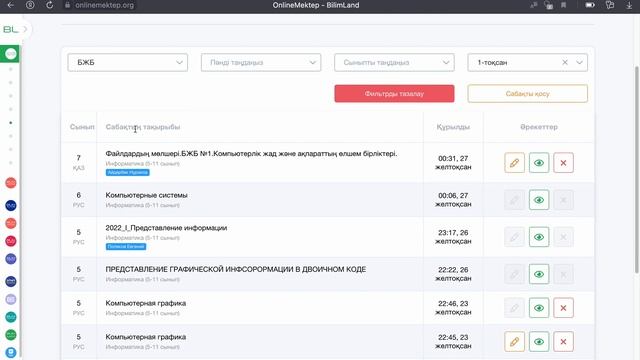640x360 pixels.
Task: Go back using the browser back arrow
Action: [11, 5]
